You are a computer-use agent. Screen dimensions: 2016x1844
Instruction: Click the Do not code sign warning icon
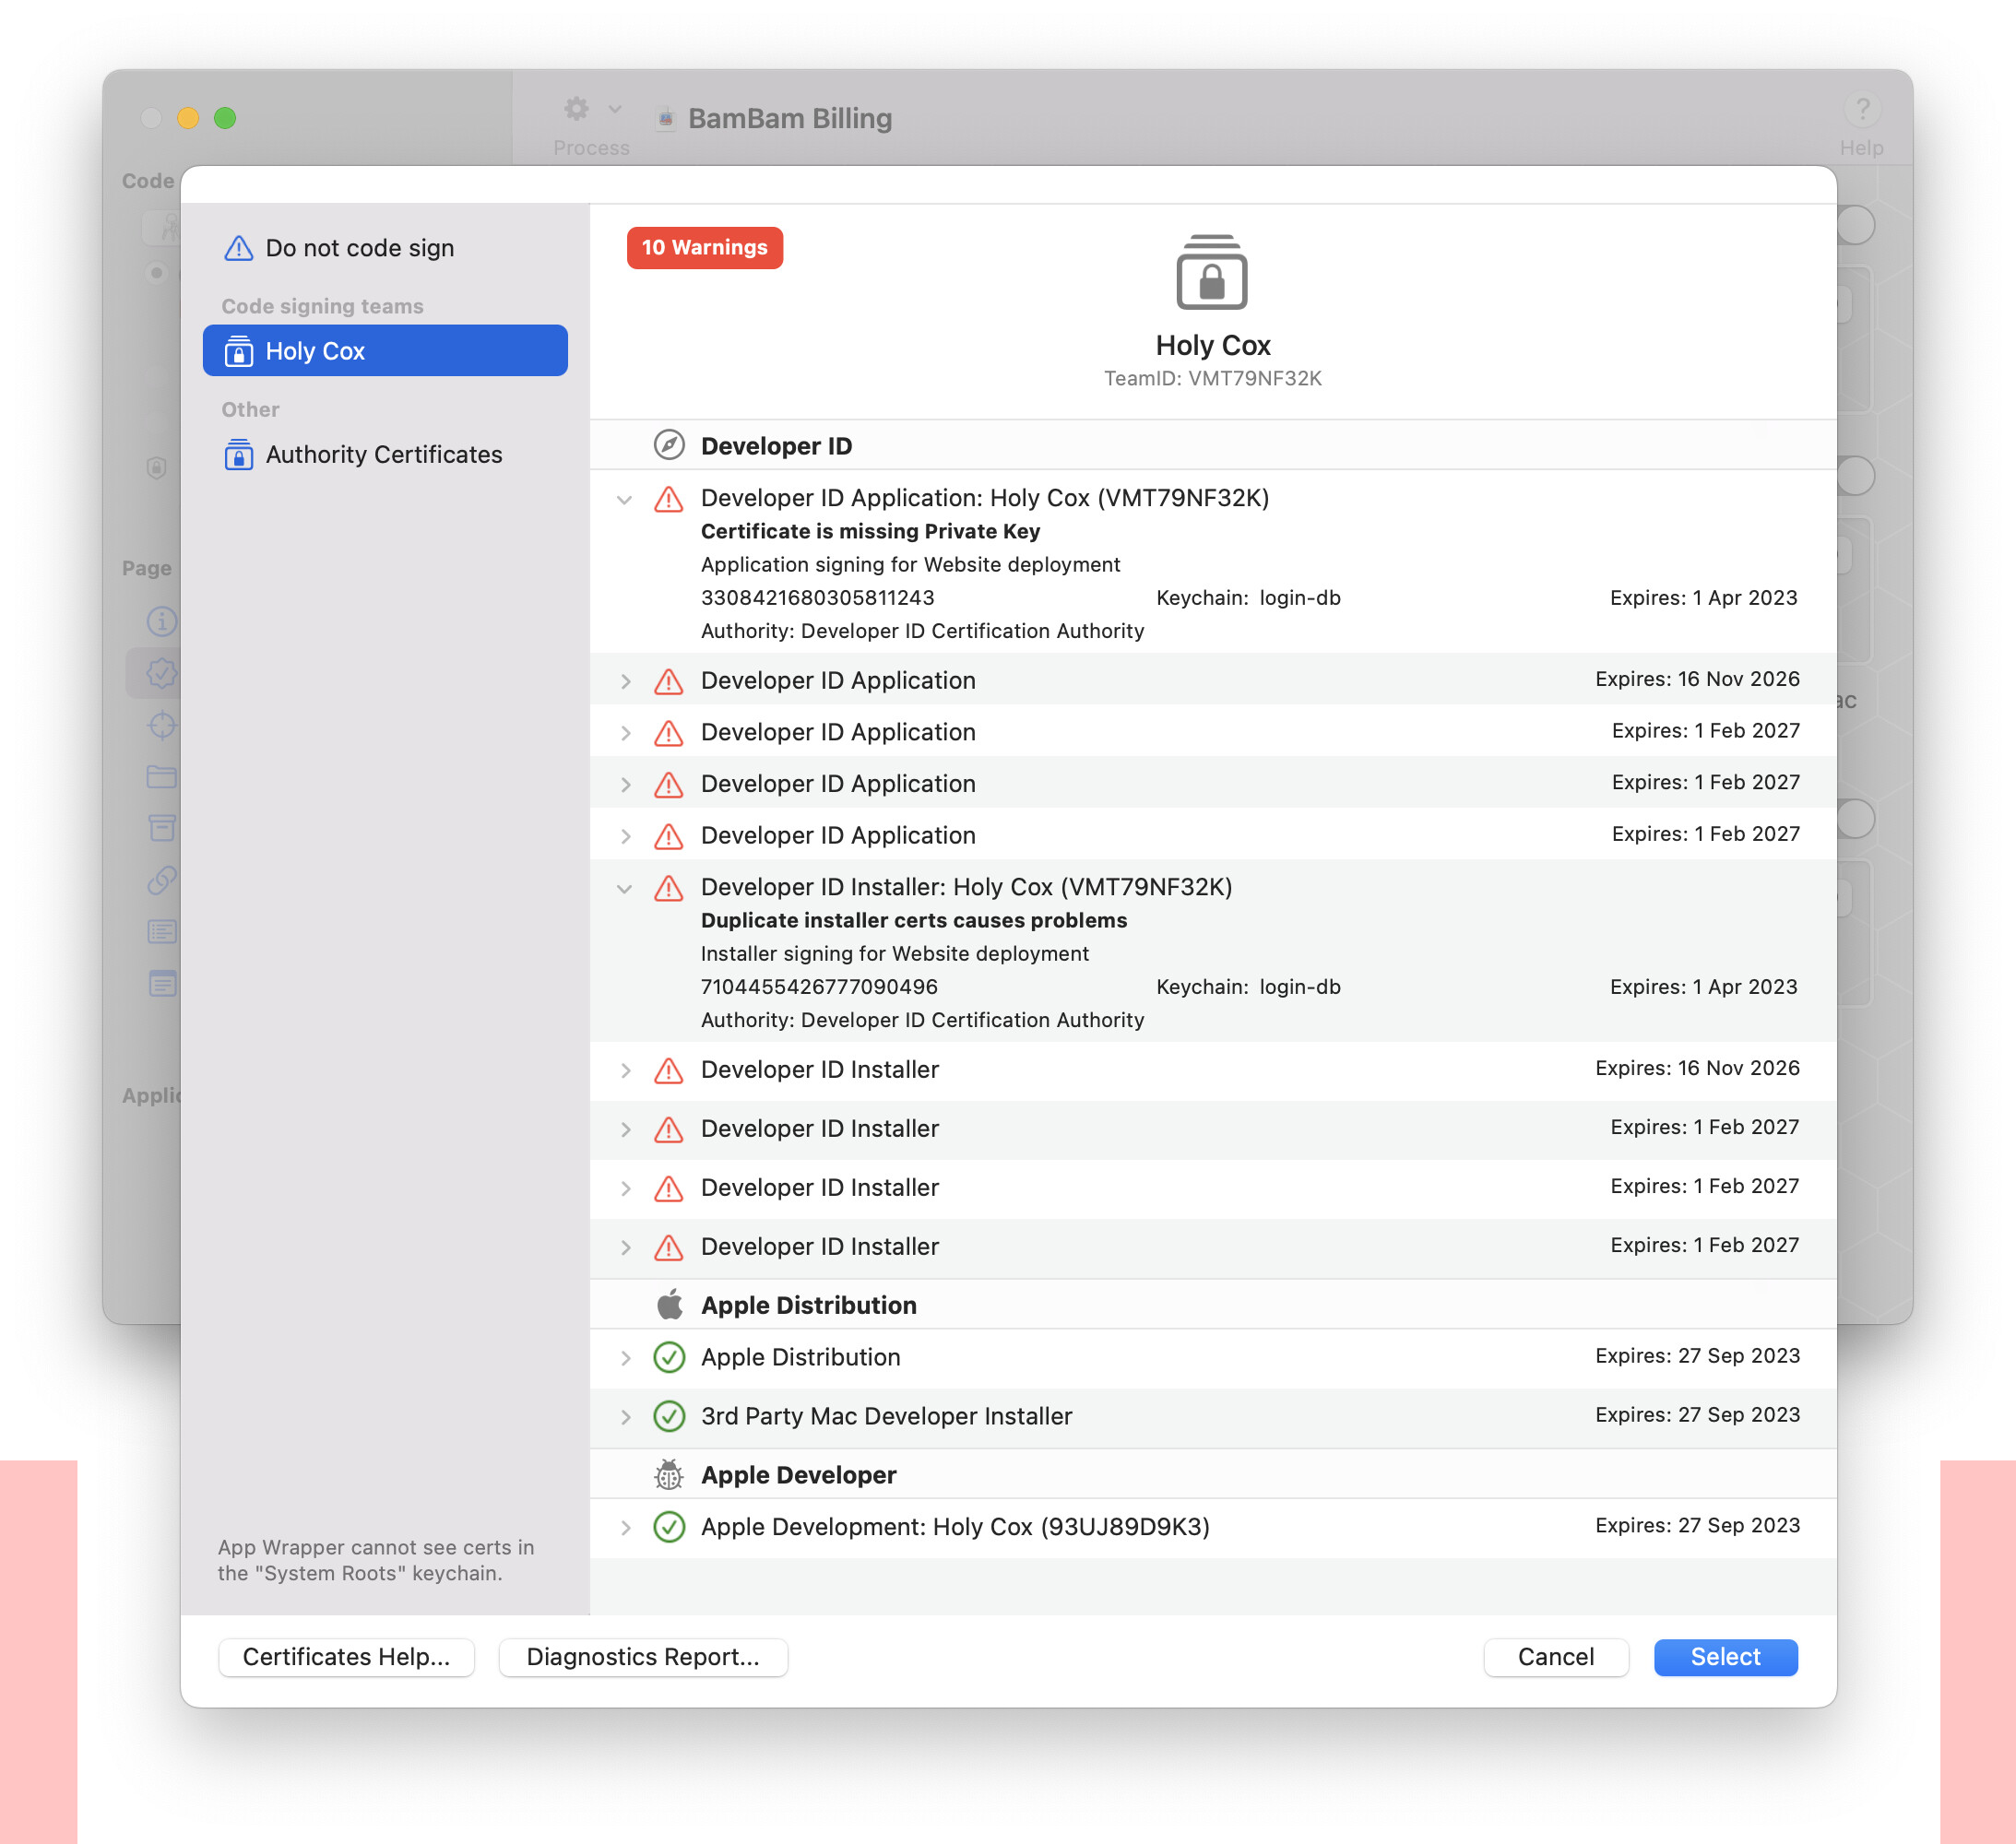point(238,248)
